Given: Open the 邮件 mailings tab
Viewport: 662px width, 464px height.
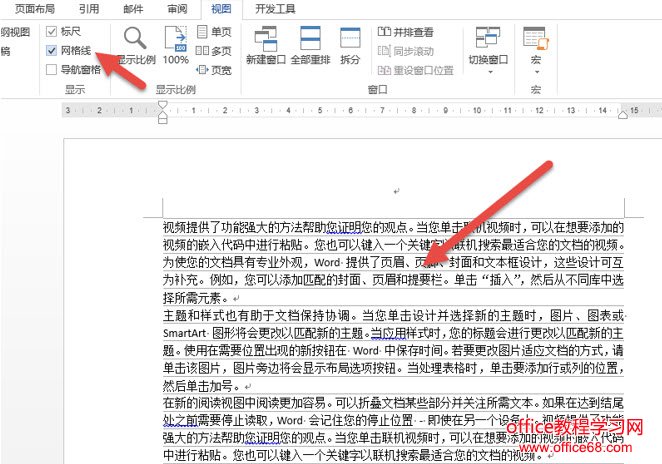Looking at the screenshot, I should coord(133,9).
